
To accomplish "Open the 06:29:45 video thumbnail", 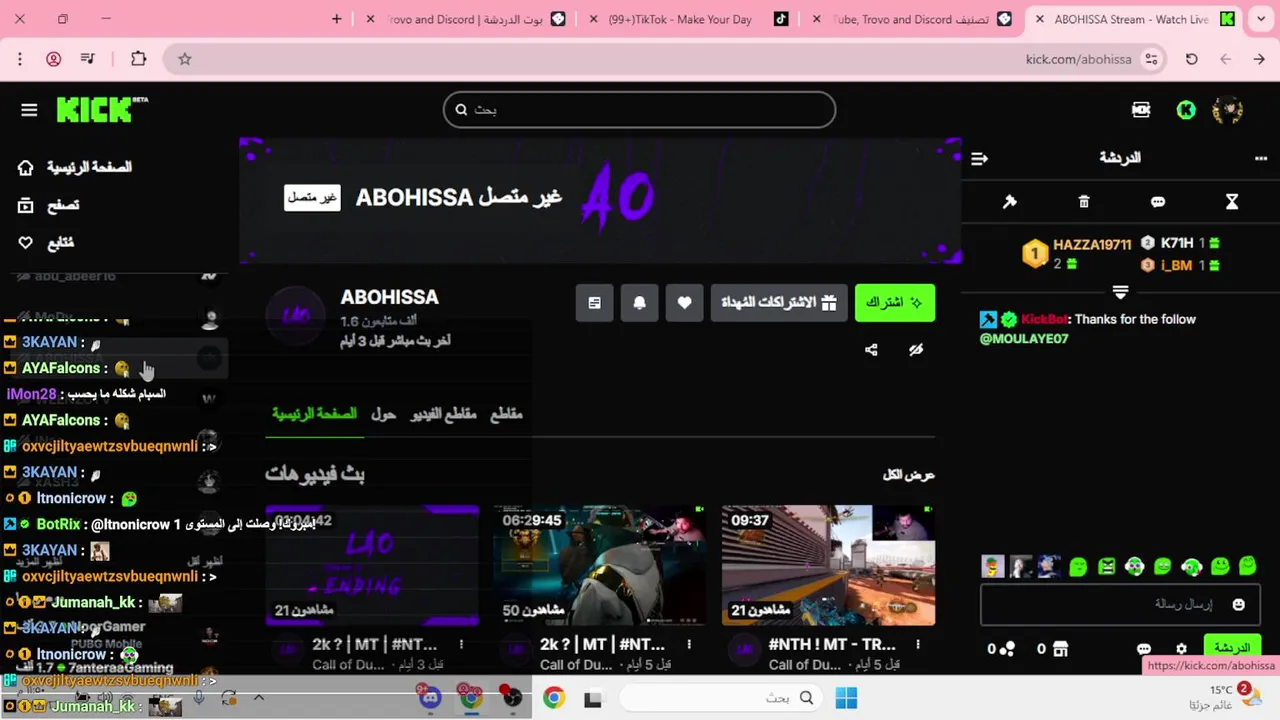I will [x=600, y=565].
